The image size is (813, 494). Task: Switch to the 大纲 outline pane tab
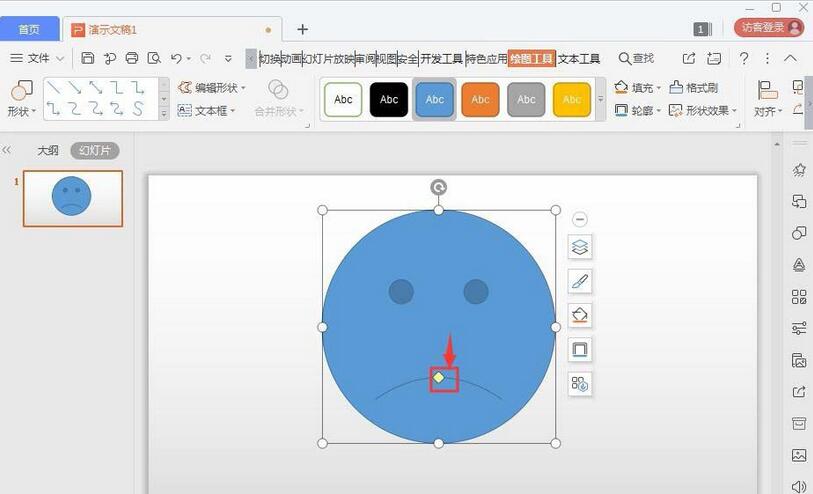click(48, 150)
